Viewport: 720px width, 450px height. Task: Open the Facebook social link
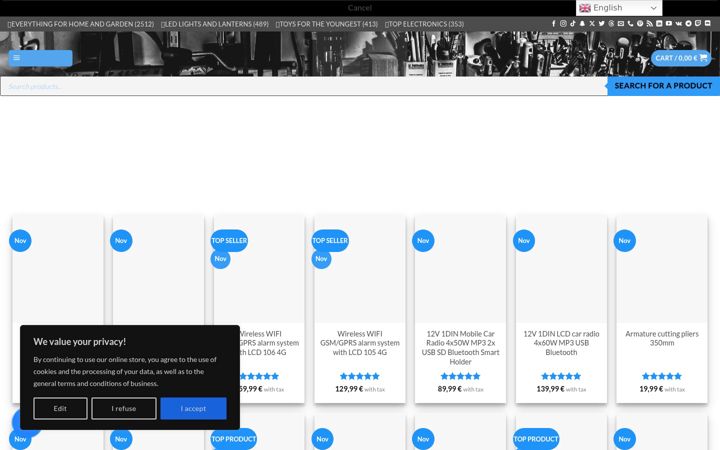coord(553,23)
